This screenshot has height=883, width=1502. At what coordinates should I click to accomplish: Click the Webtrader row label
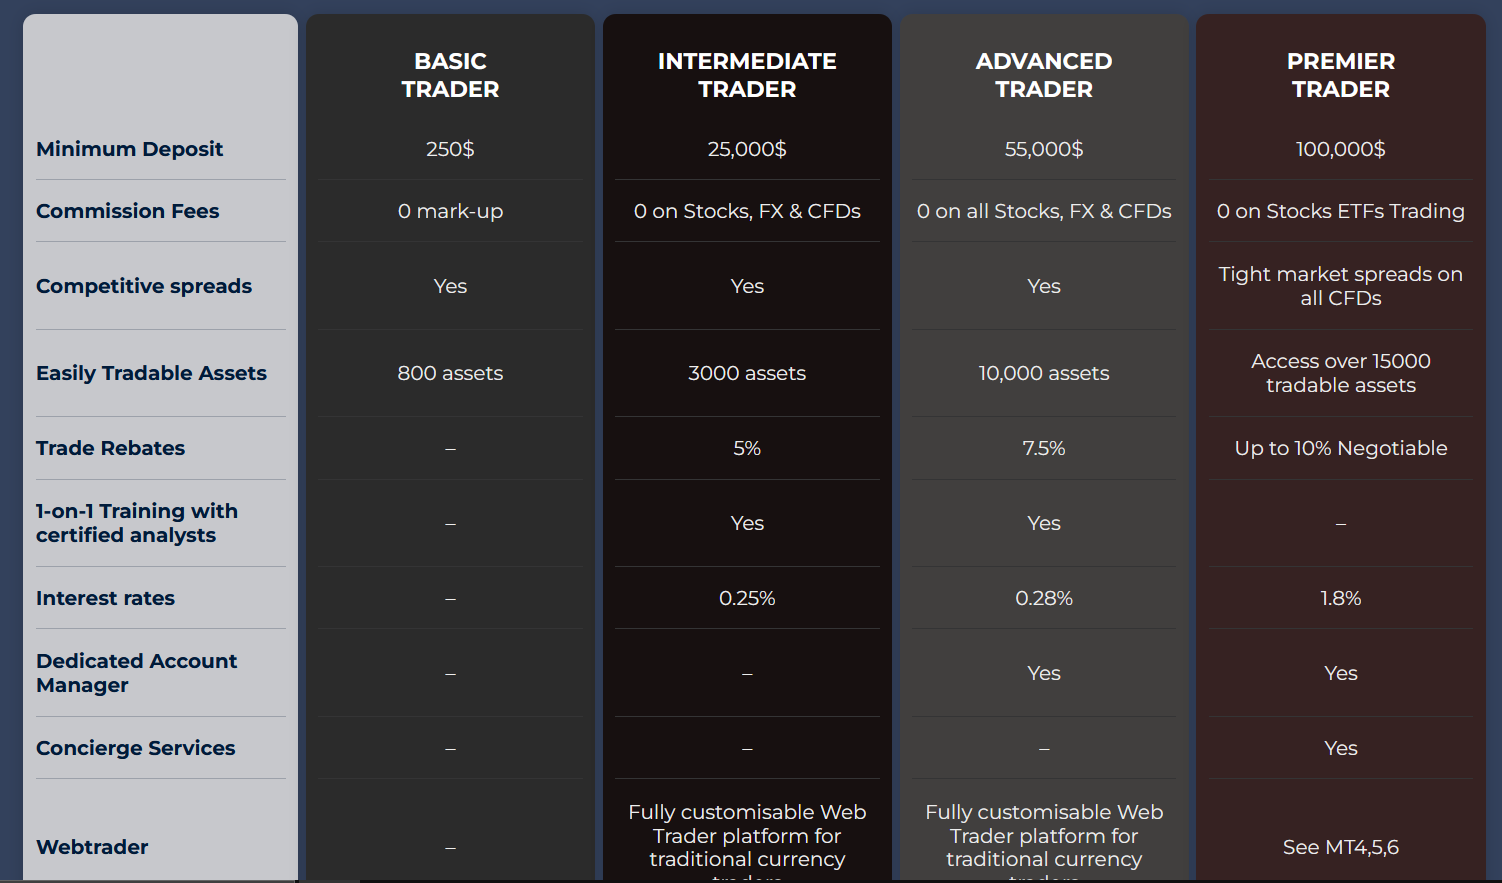click(x=92, y=847)
